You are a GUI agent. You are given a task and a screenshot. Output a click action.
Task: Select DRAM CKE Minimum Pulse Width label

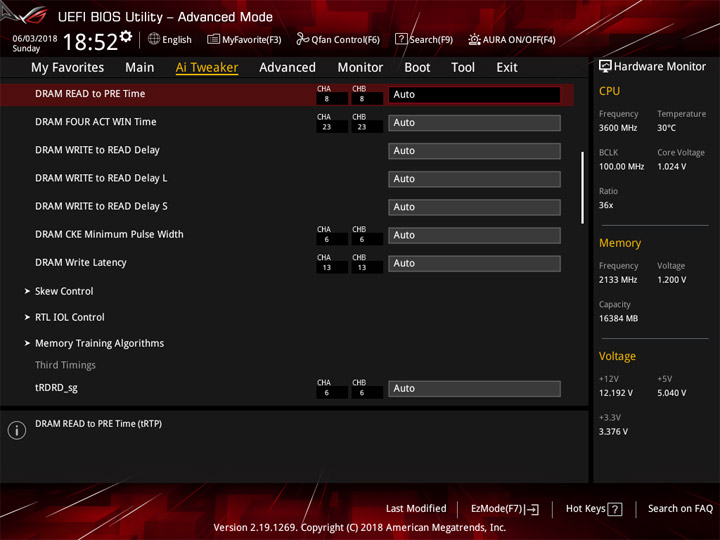point(109,234)
